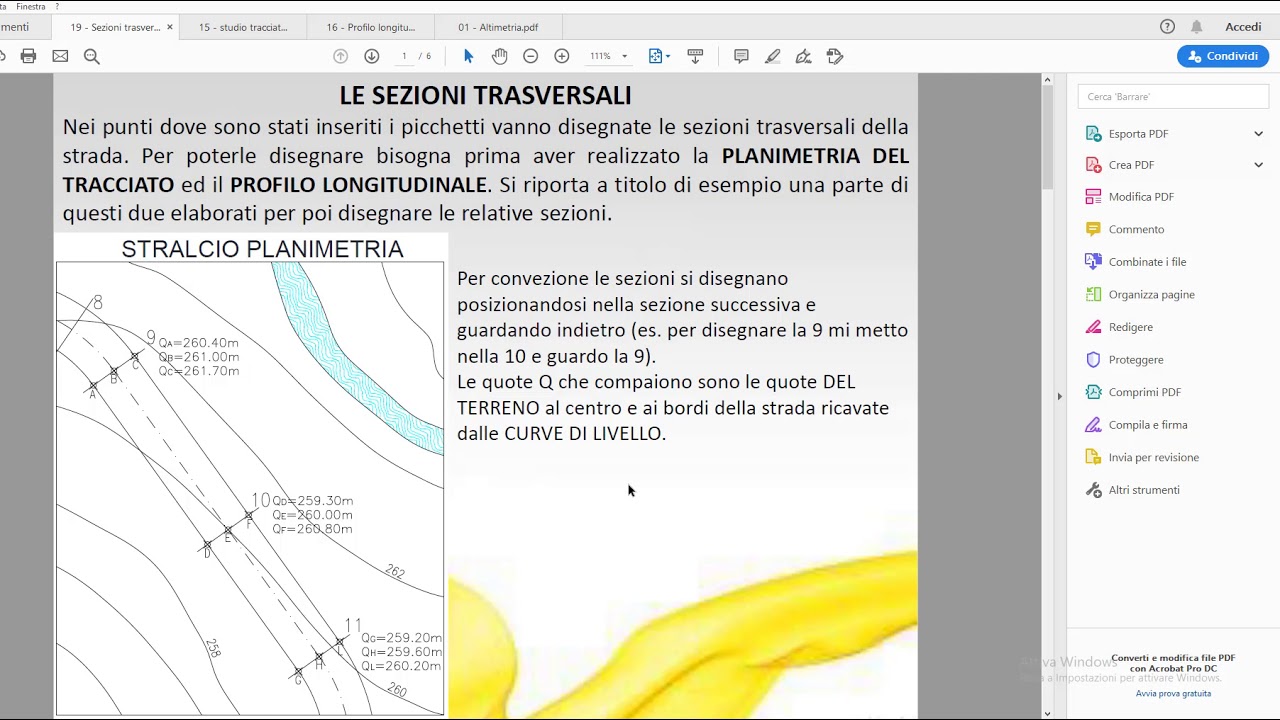Click the Qe=260.00m label
Viewport: 1280px width, 720px height.
(312, 515)
